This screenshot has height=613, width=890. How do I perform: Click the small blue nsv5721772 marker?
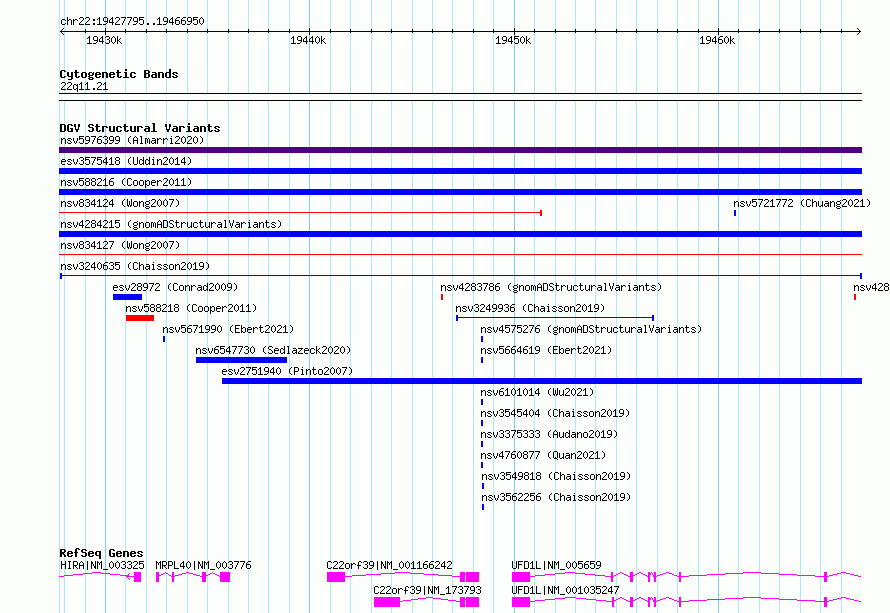735,213
